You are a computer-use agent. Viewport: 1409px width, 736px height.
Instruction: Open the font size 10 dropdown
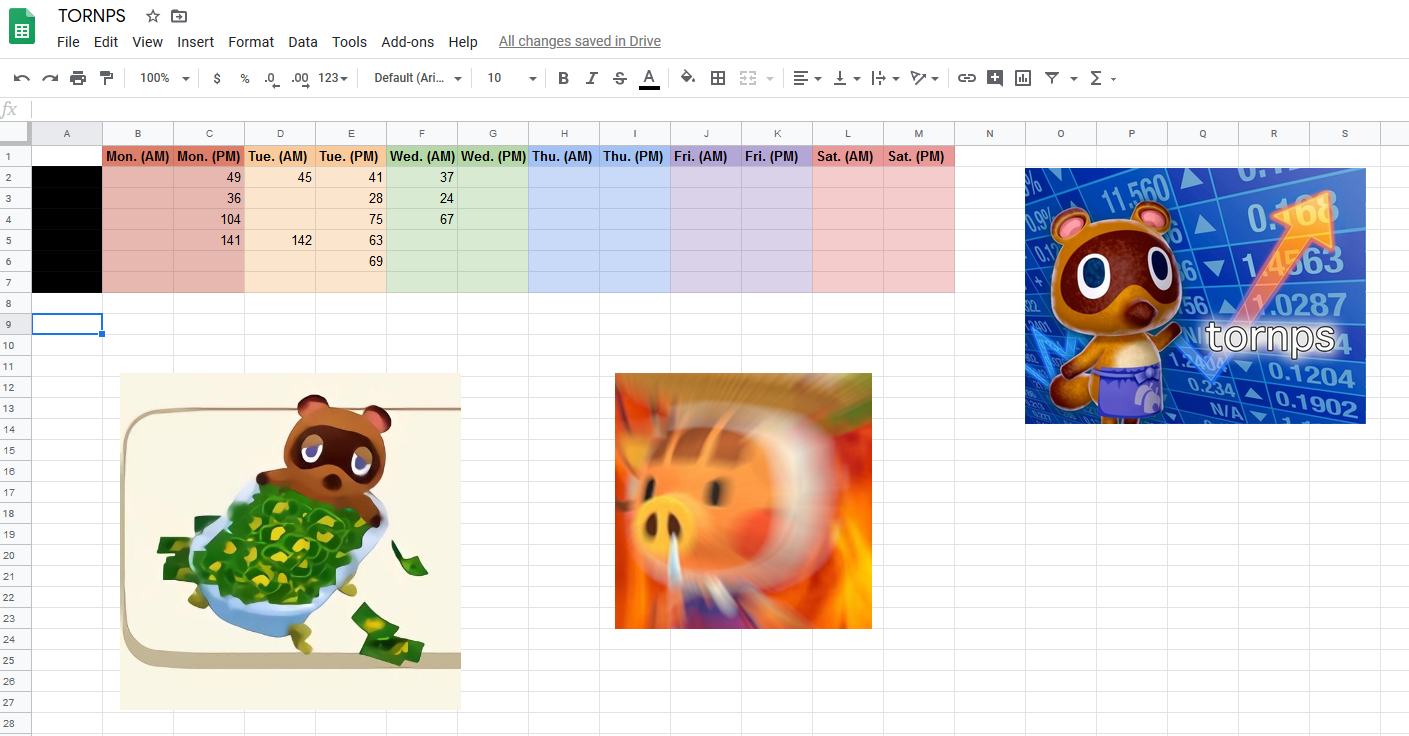(512, 78)
